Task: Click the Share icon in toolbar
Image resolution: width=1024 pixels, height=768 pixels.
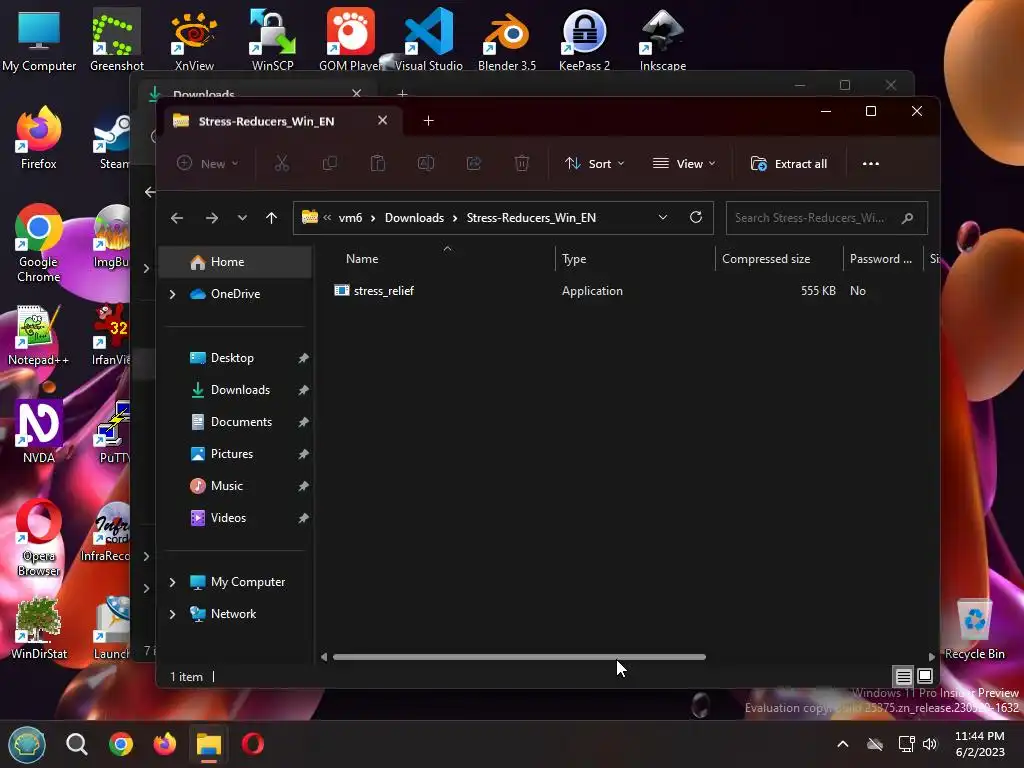Action: [x=473, y=163]
